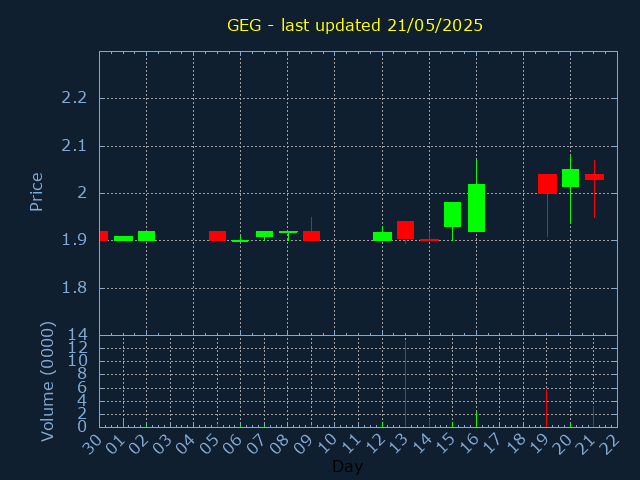This screenshot has height=480, width=640.
Task: Click the 2.1 price tick label
Action: point(74,146)
